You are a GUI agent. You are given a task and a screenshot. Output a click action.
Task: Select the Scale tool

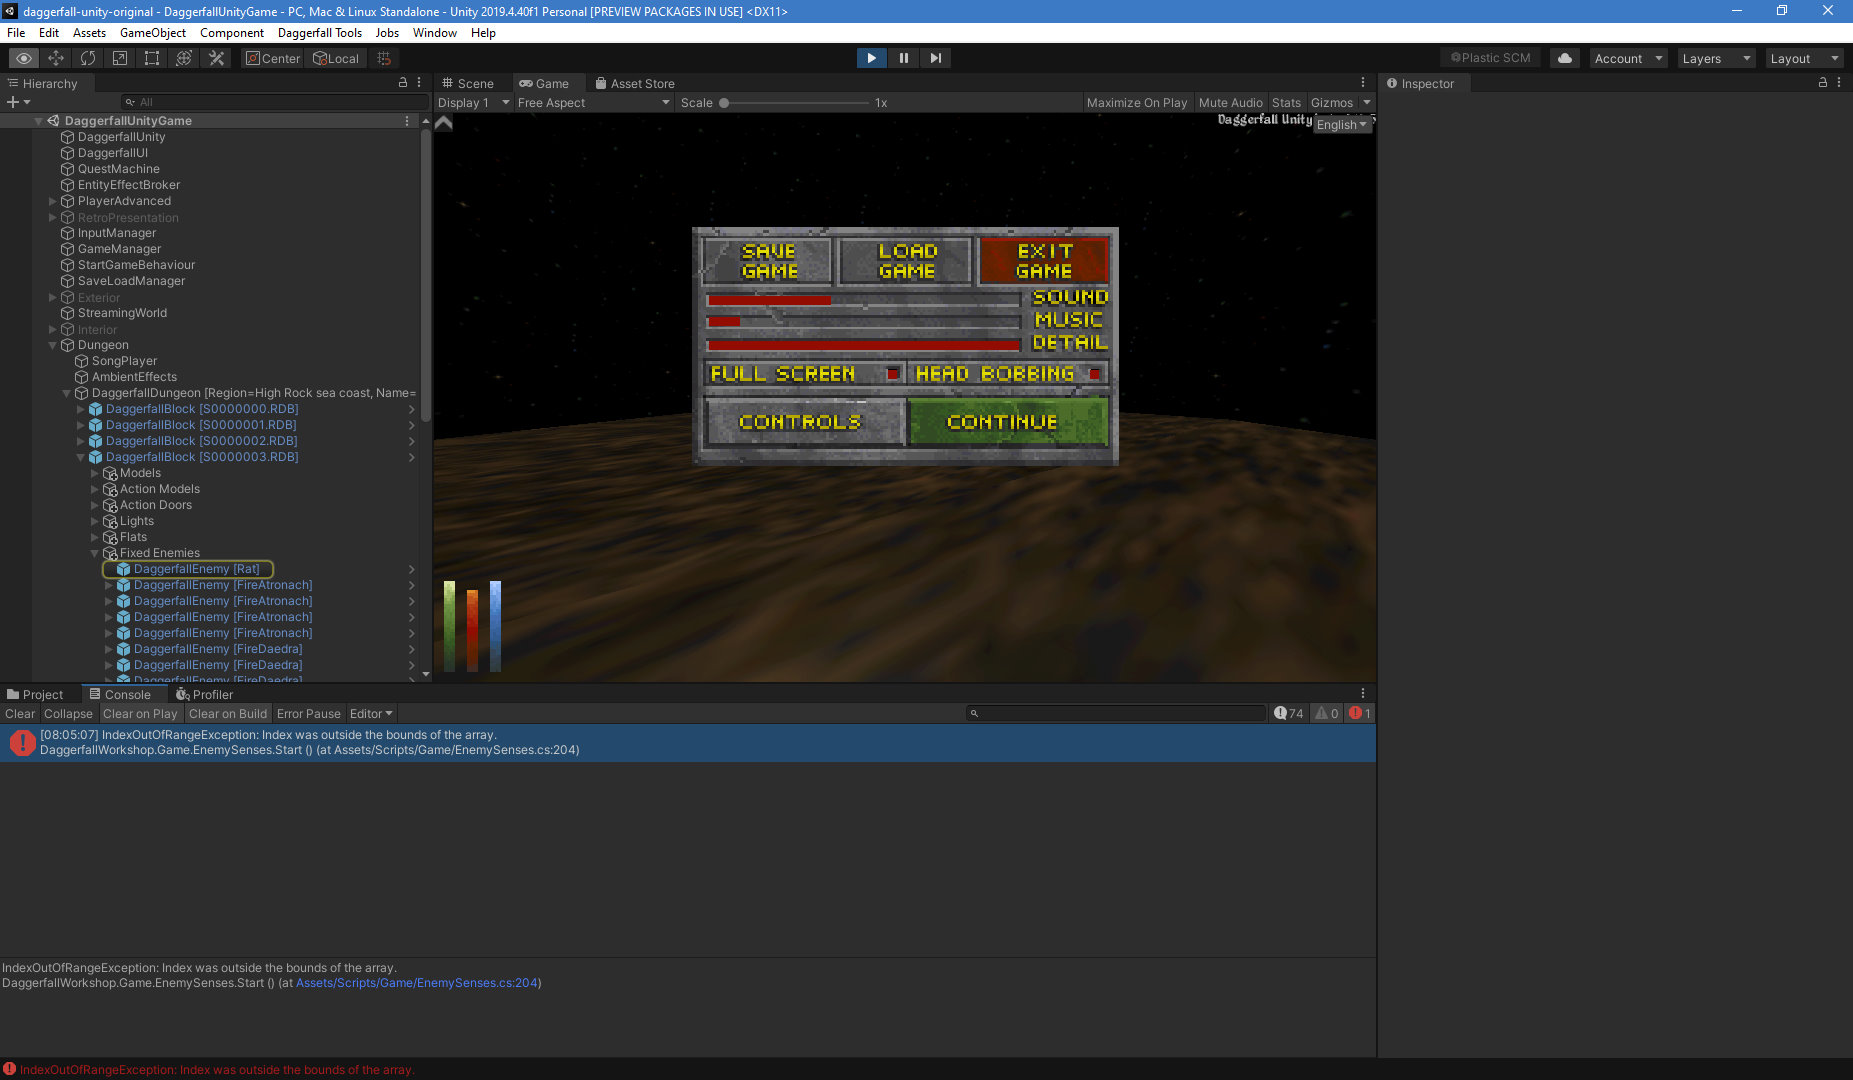click(120, 58)
